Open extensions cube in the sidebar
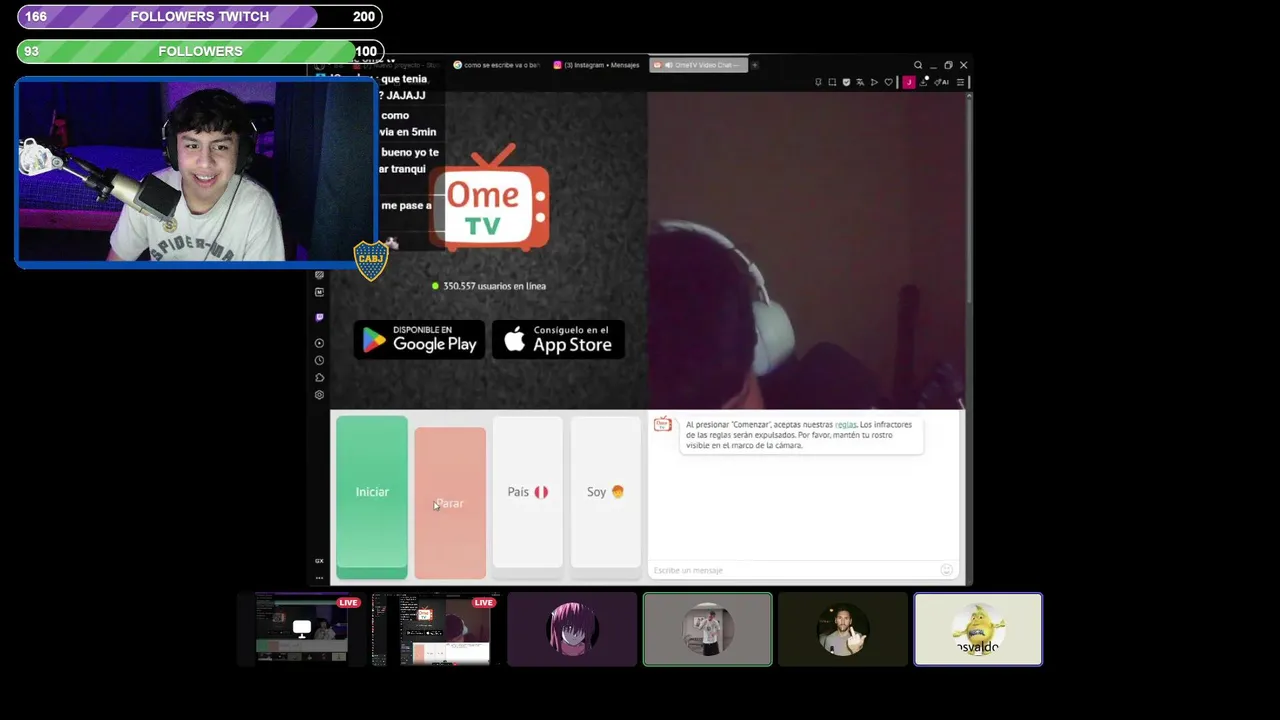This screenshot has height=720, width=1280. tap(319, 377)
